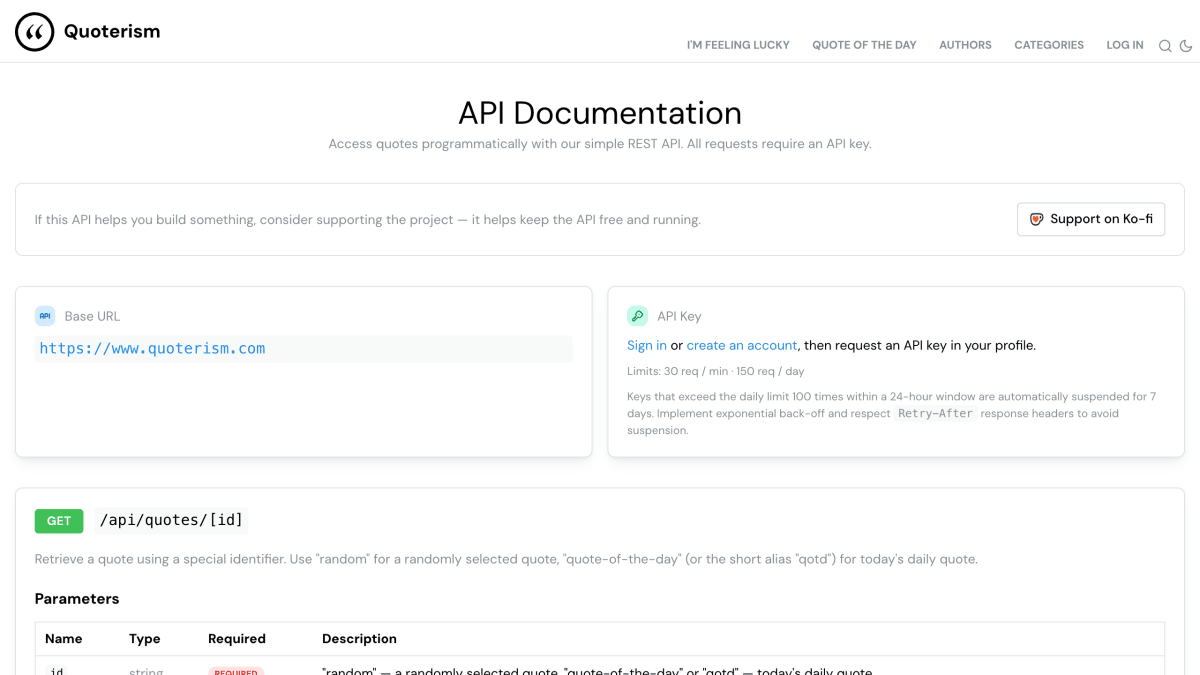Click the /api/quotes/[id] endpoint path
The height and width of the screenshot is (675, 1200).
click(x=171, y=520)
